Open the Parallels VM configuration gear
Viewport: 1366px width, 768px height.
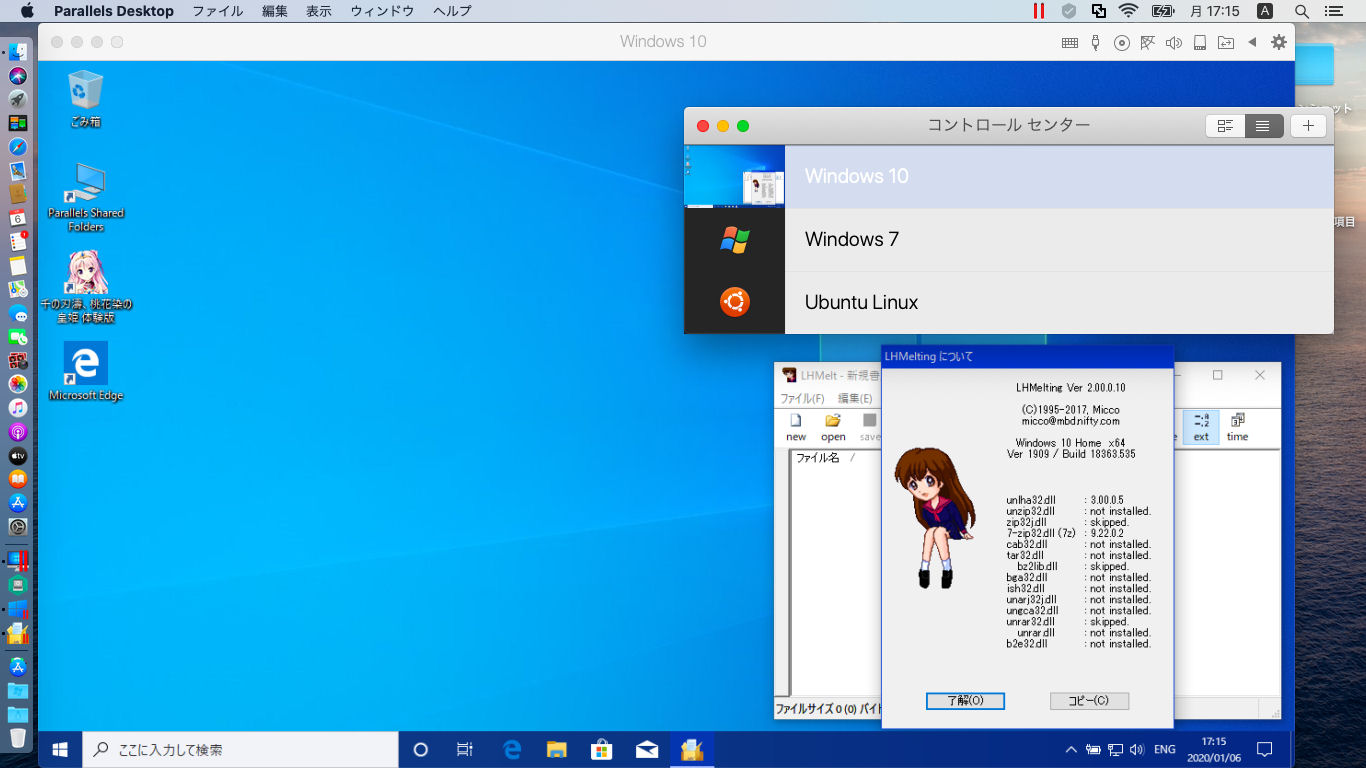coord(1279,42)
